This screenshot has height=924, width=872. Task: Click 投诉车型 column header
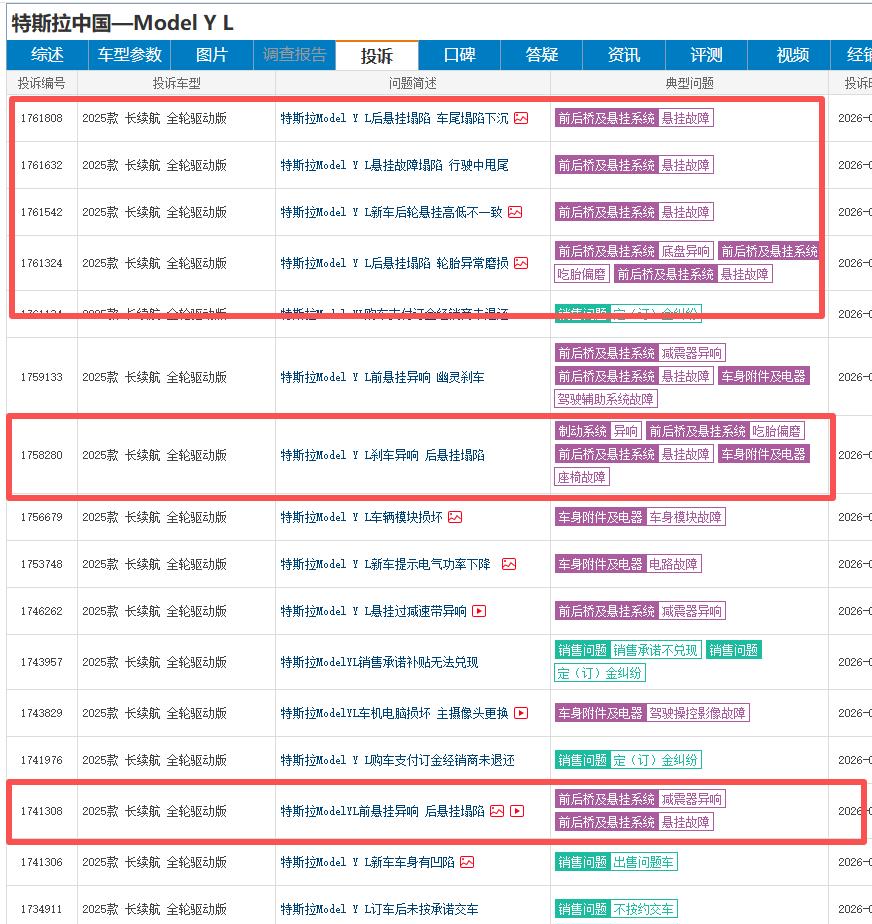pyautogui.click(x=176, y=83)
